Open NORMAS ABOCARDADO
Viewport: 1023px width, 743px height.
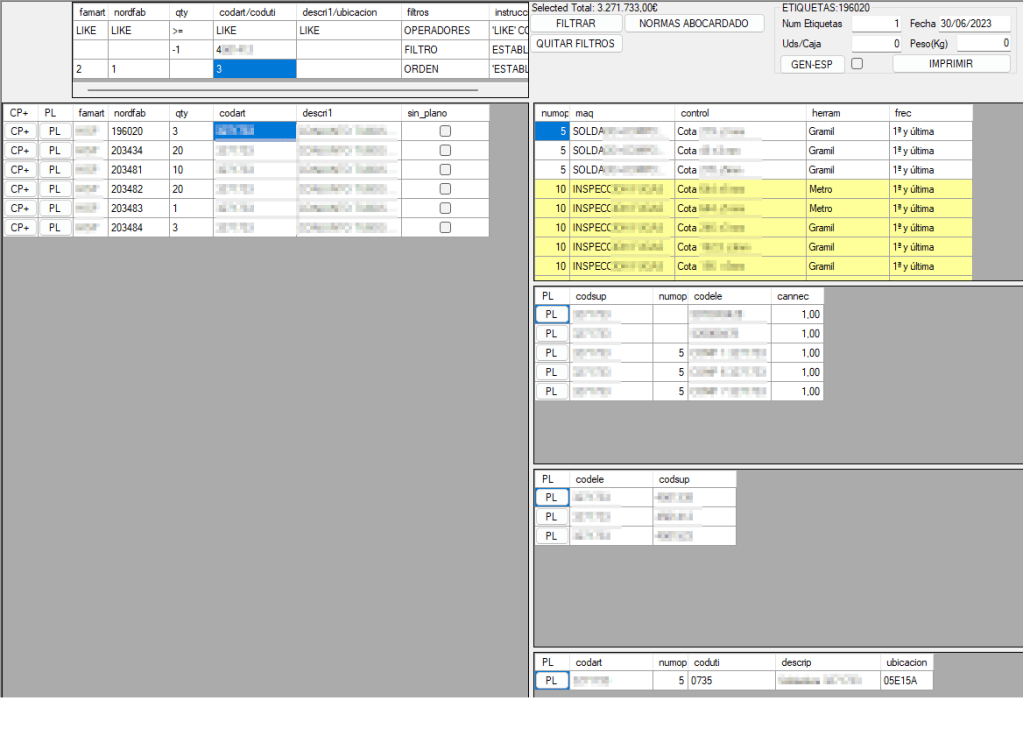[693, 23]
